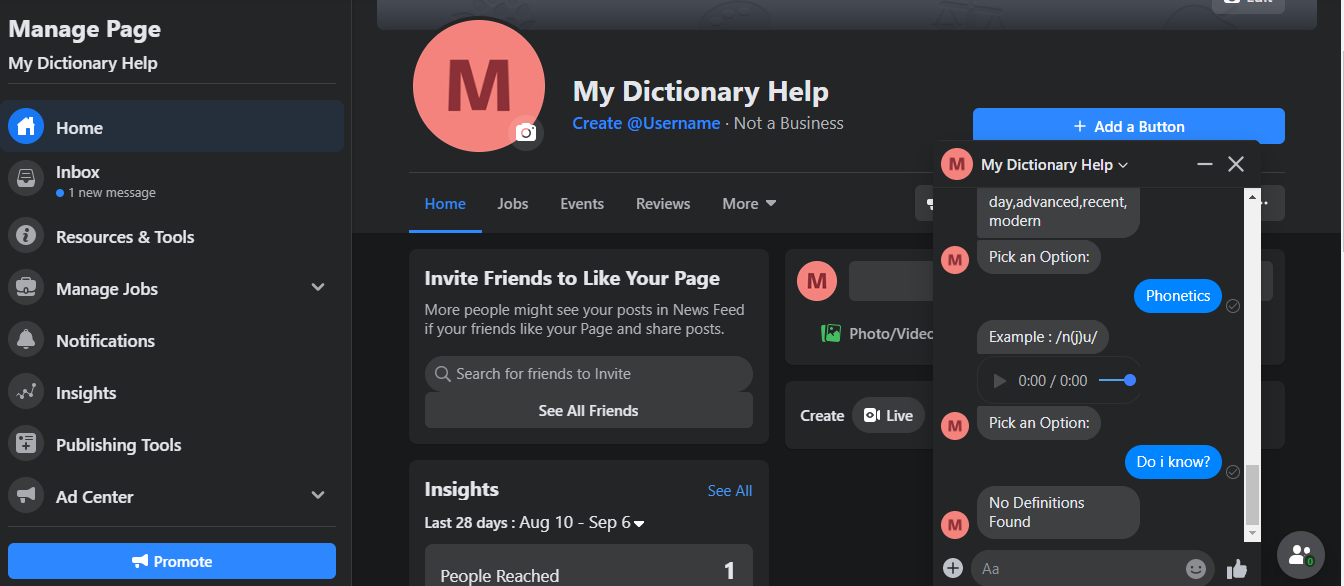
Task: Open chat settings dropdown beside My Dictionary Help
Action: (1123, 165)
